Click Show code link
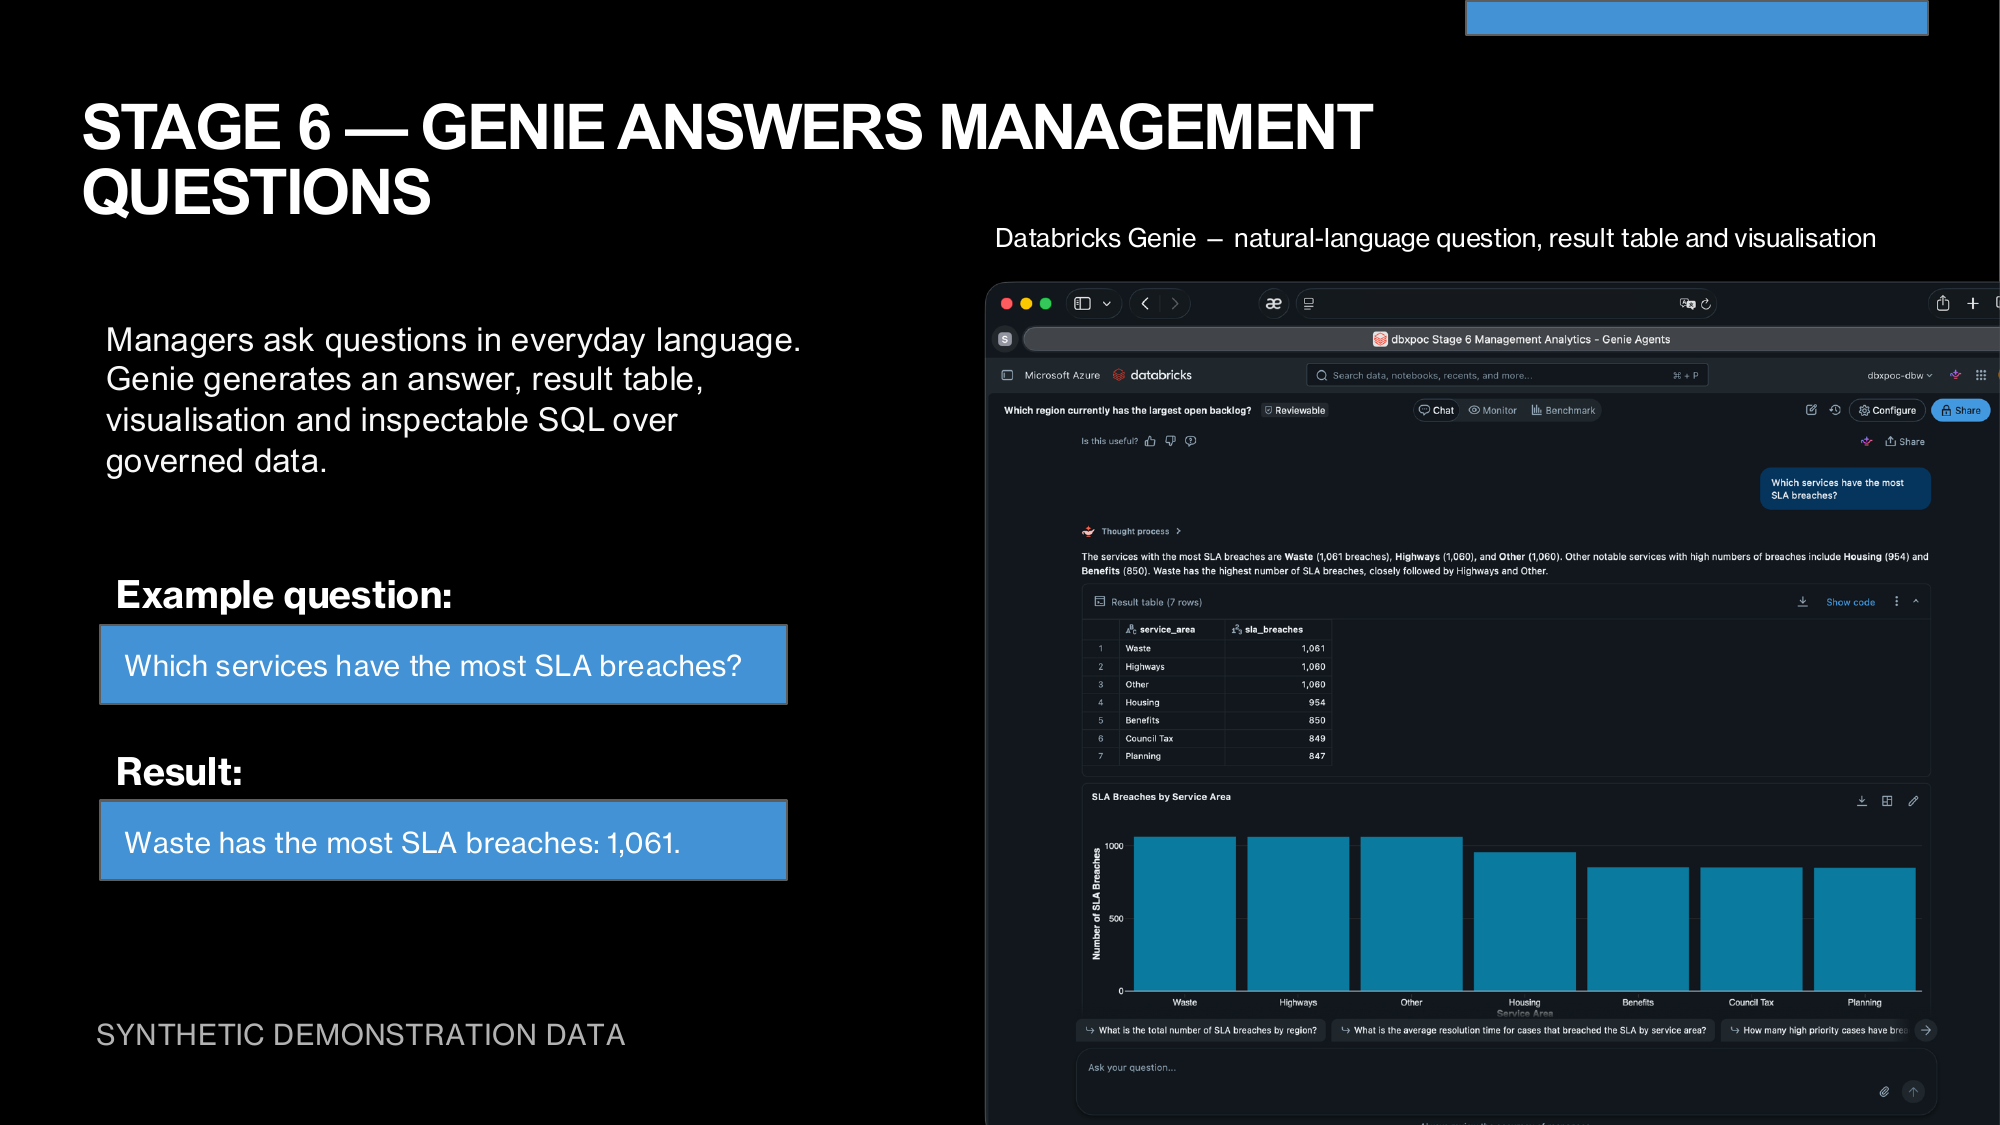 pos(1850,602)
